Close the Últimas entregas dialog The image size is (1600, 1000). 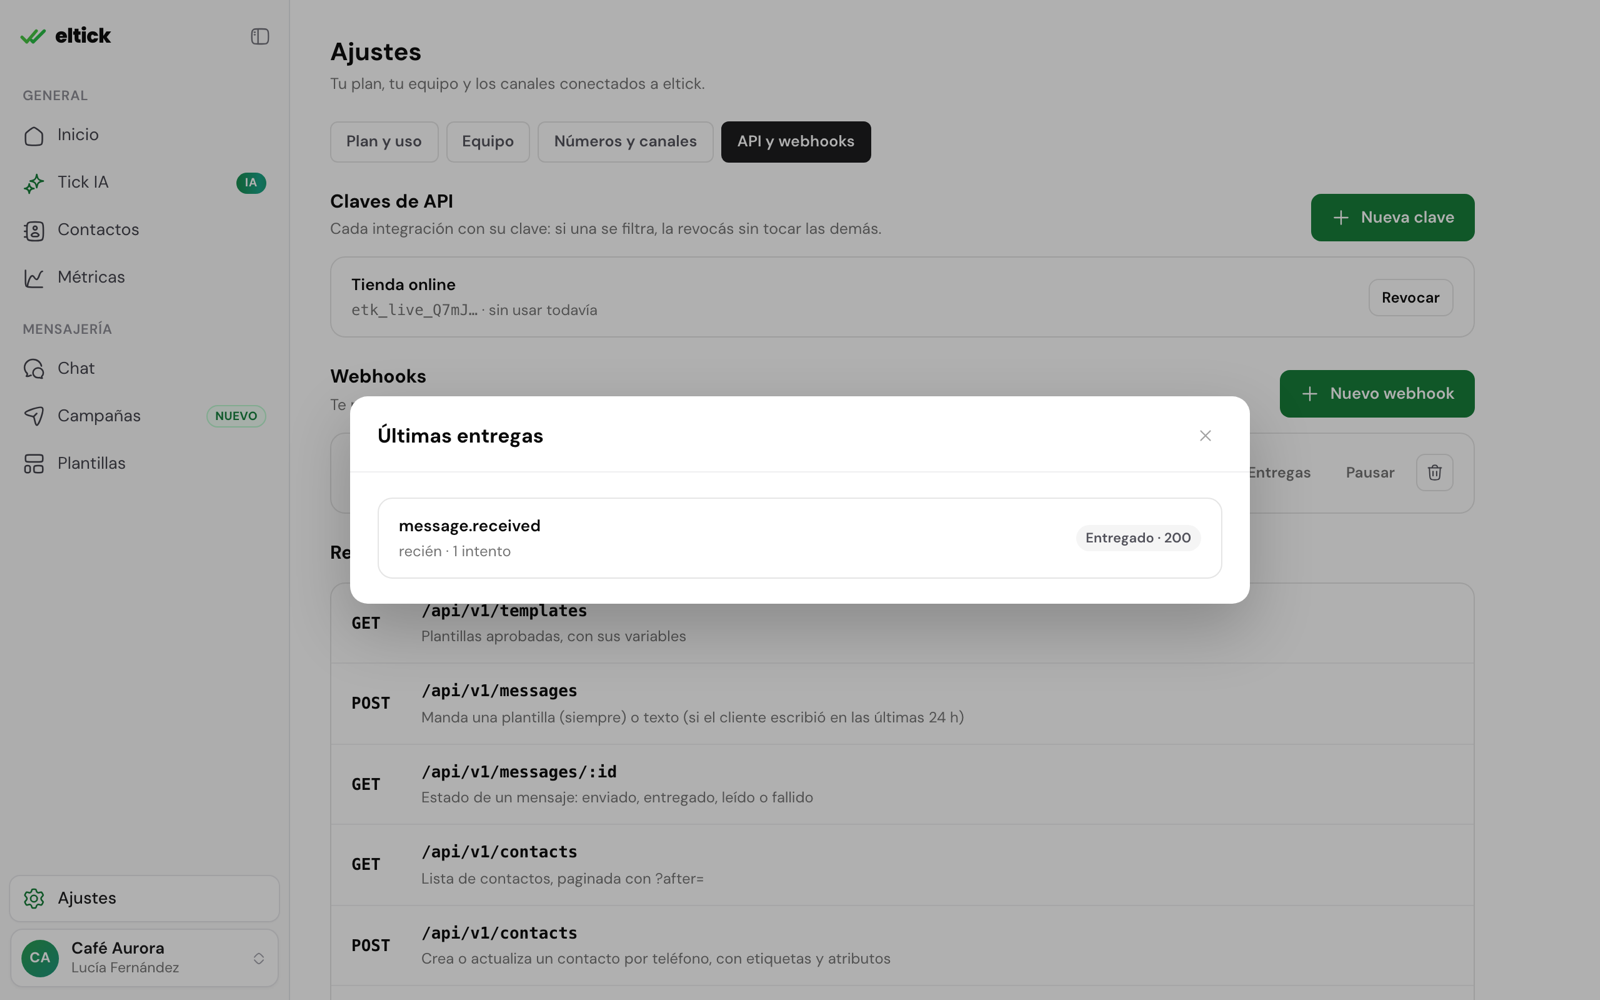pyautogui.click(x=1205, y=436)
